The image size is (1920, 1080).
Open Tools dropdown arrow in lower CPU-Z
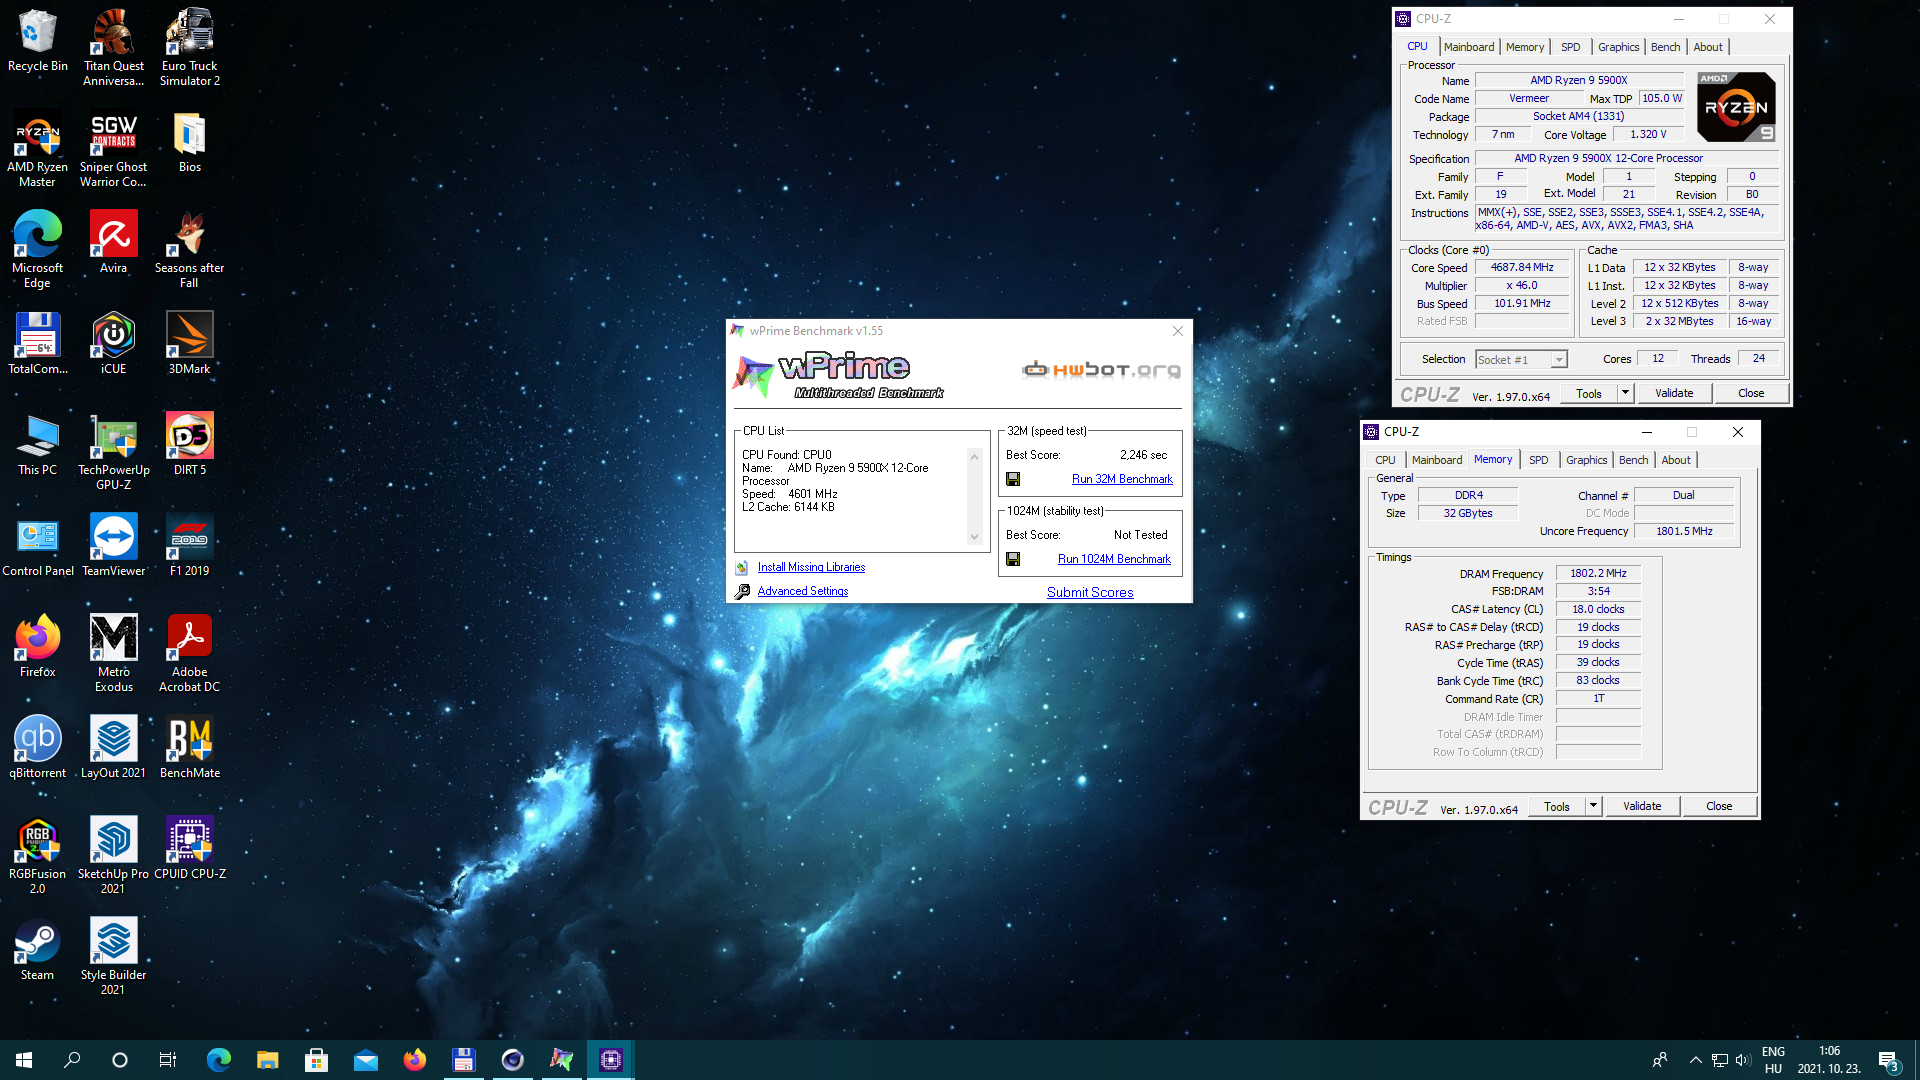1593,806
